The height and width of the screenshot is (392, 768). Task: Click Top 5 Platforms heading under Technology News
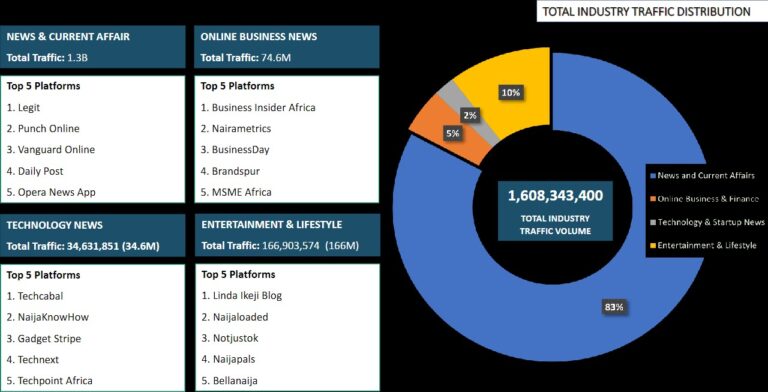point(43,275)
